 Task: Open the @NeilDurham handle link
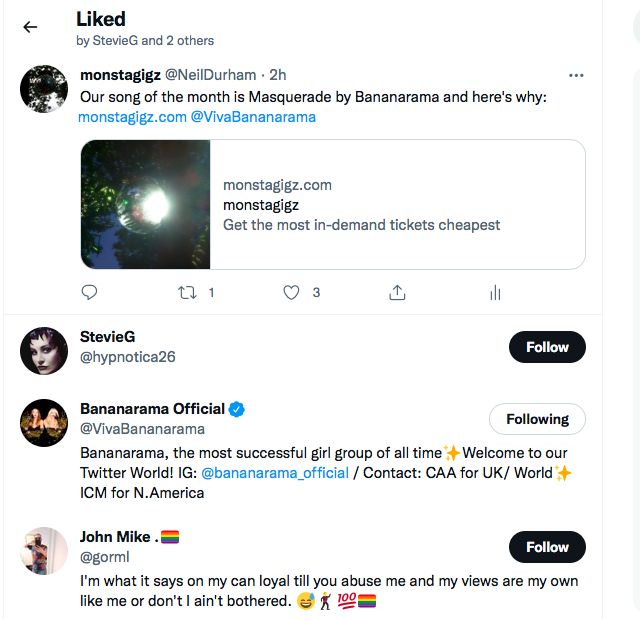click(210, 75)
